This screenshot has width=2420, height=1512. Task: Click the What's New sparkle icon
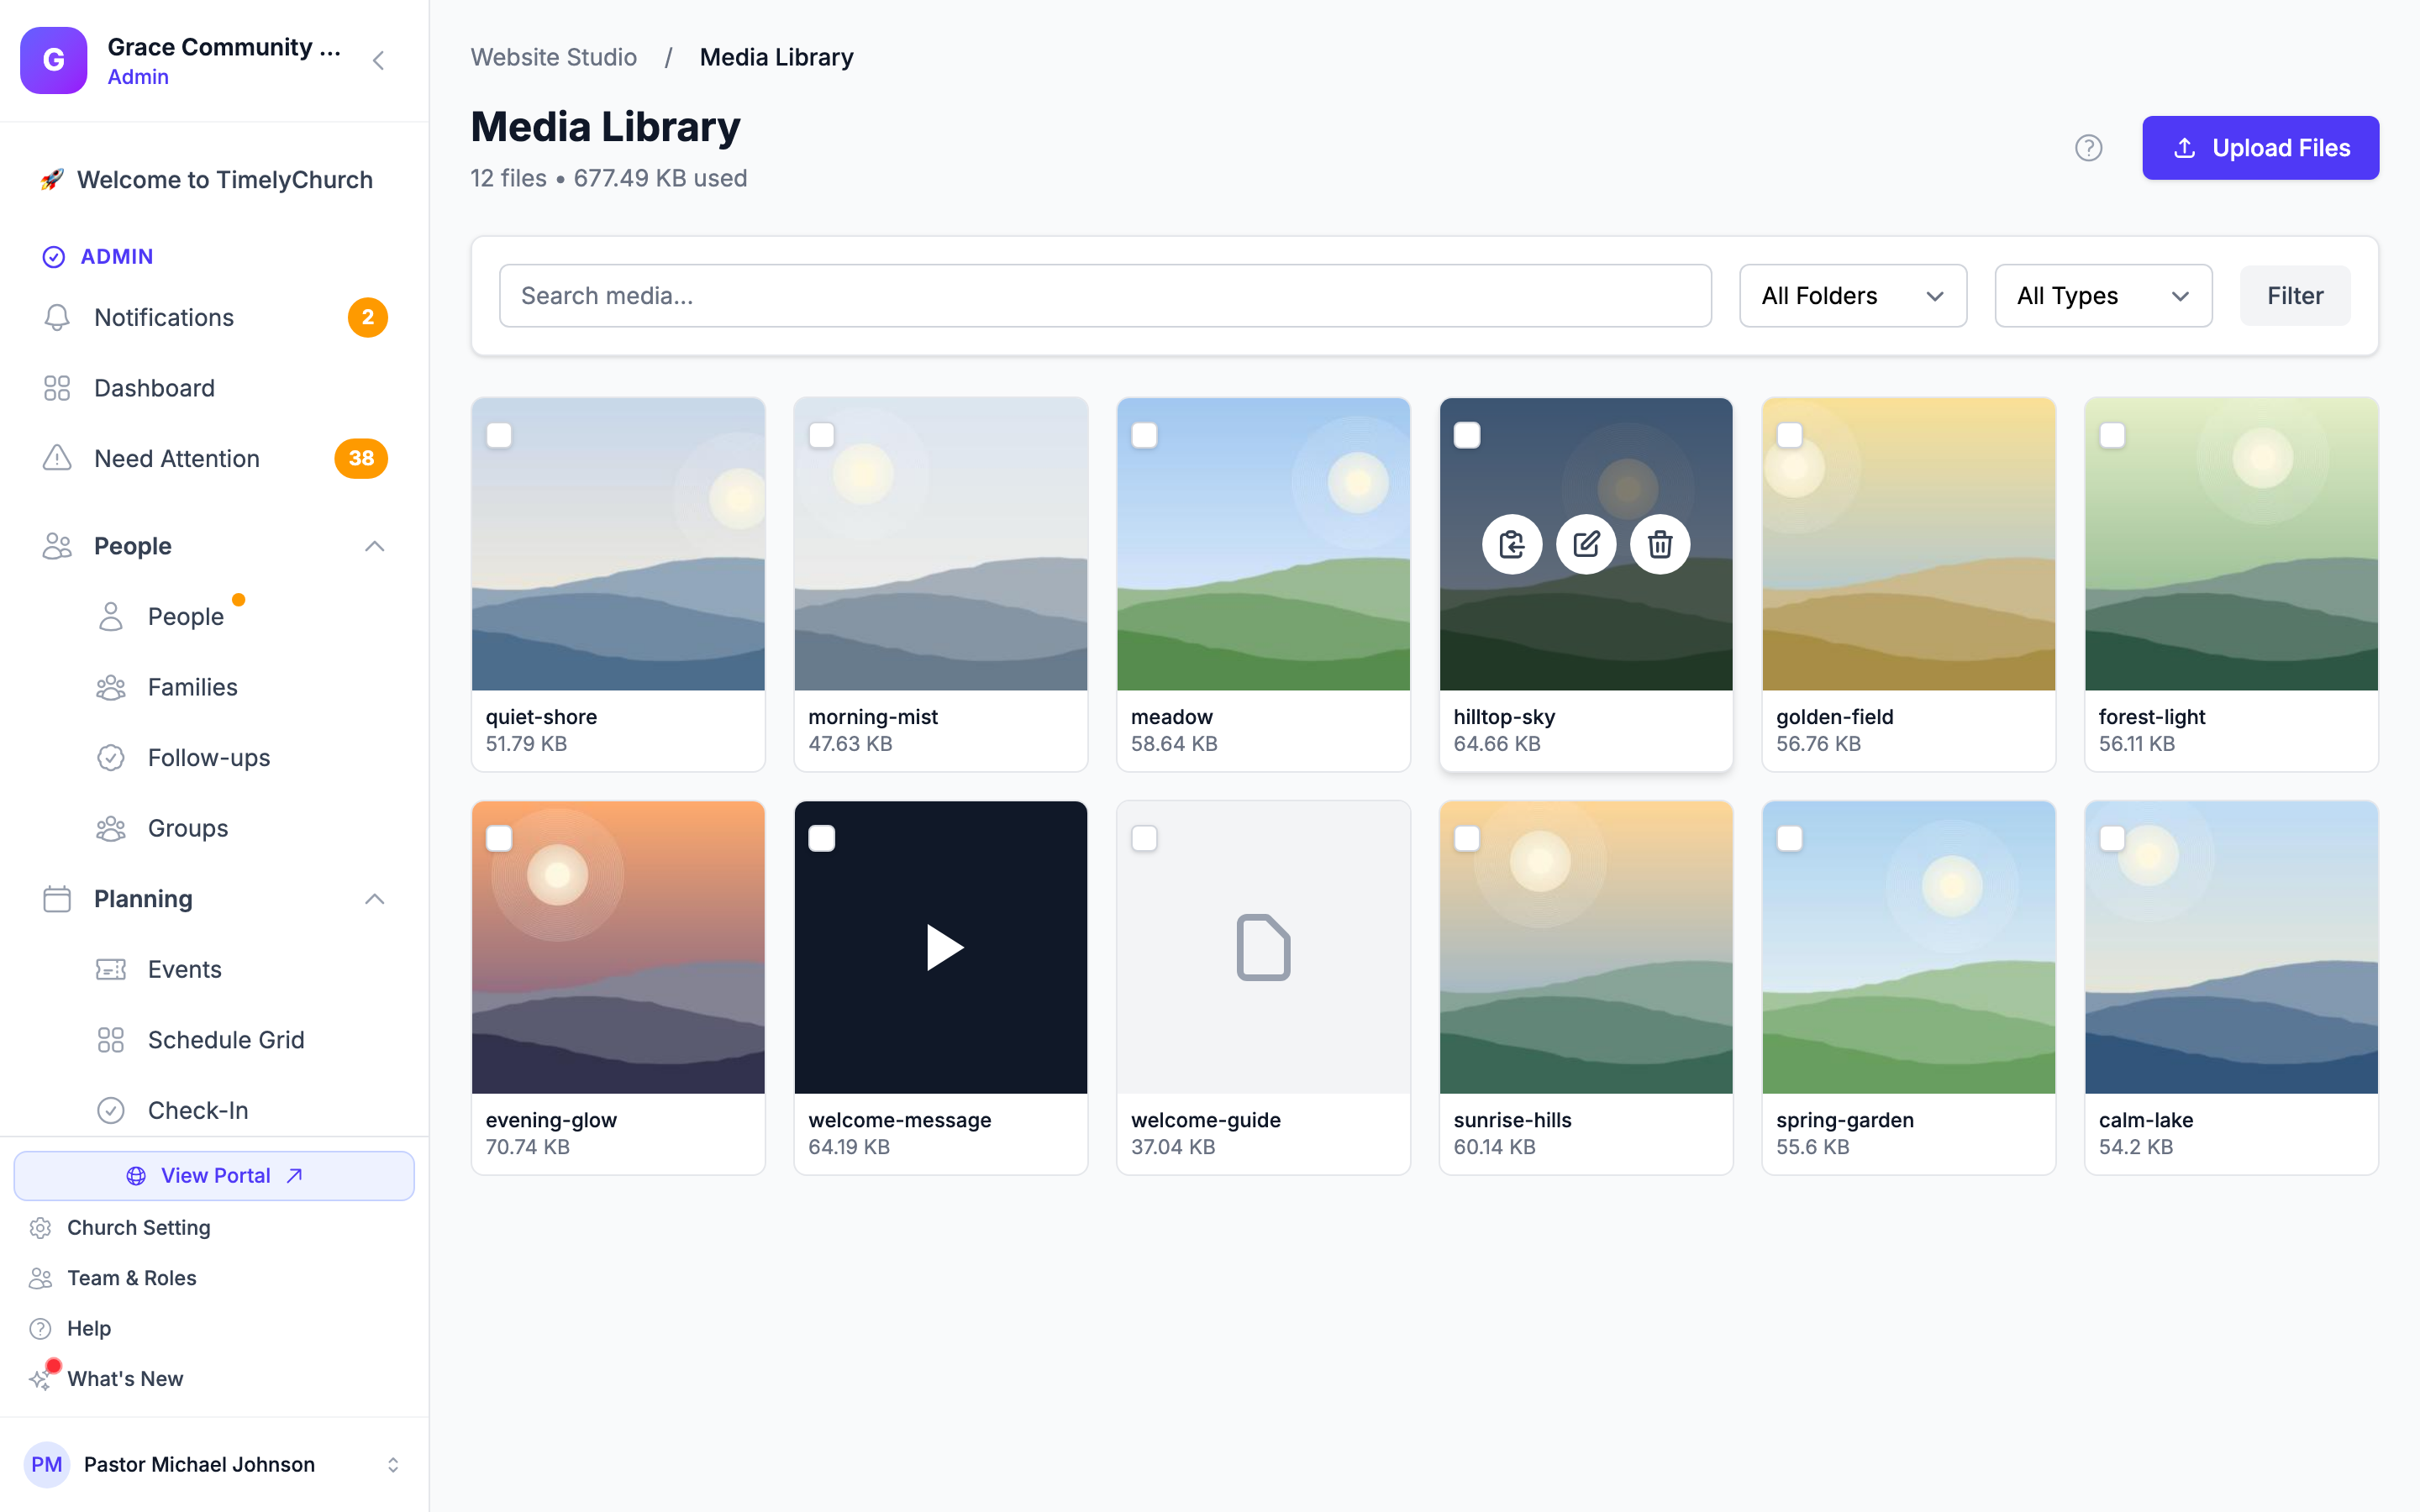pos(40,1379)
